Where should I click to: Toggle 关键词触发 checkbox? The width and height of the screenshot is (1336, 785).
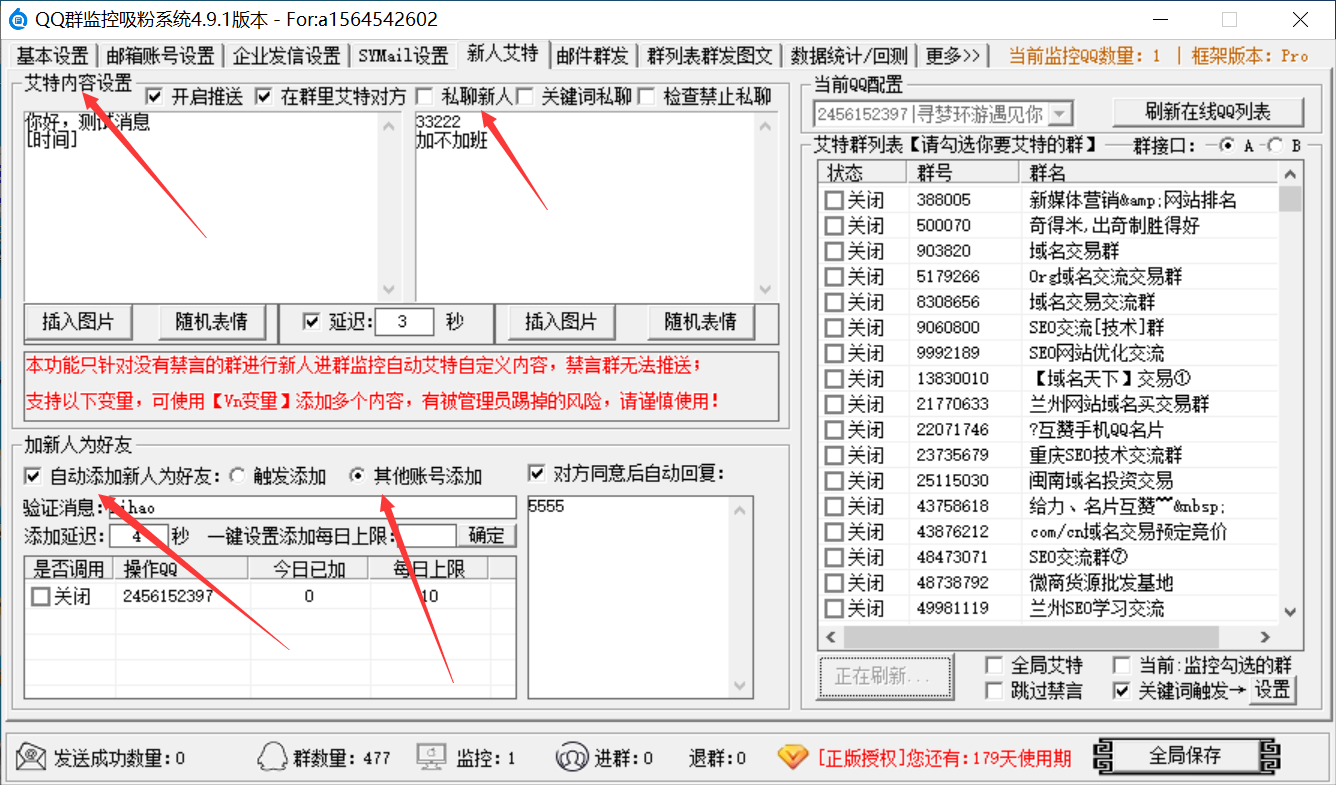pos(1122,690)
